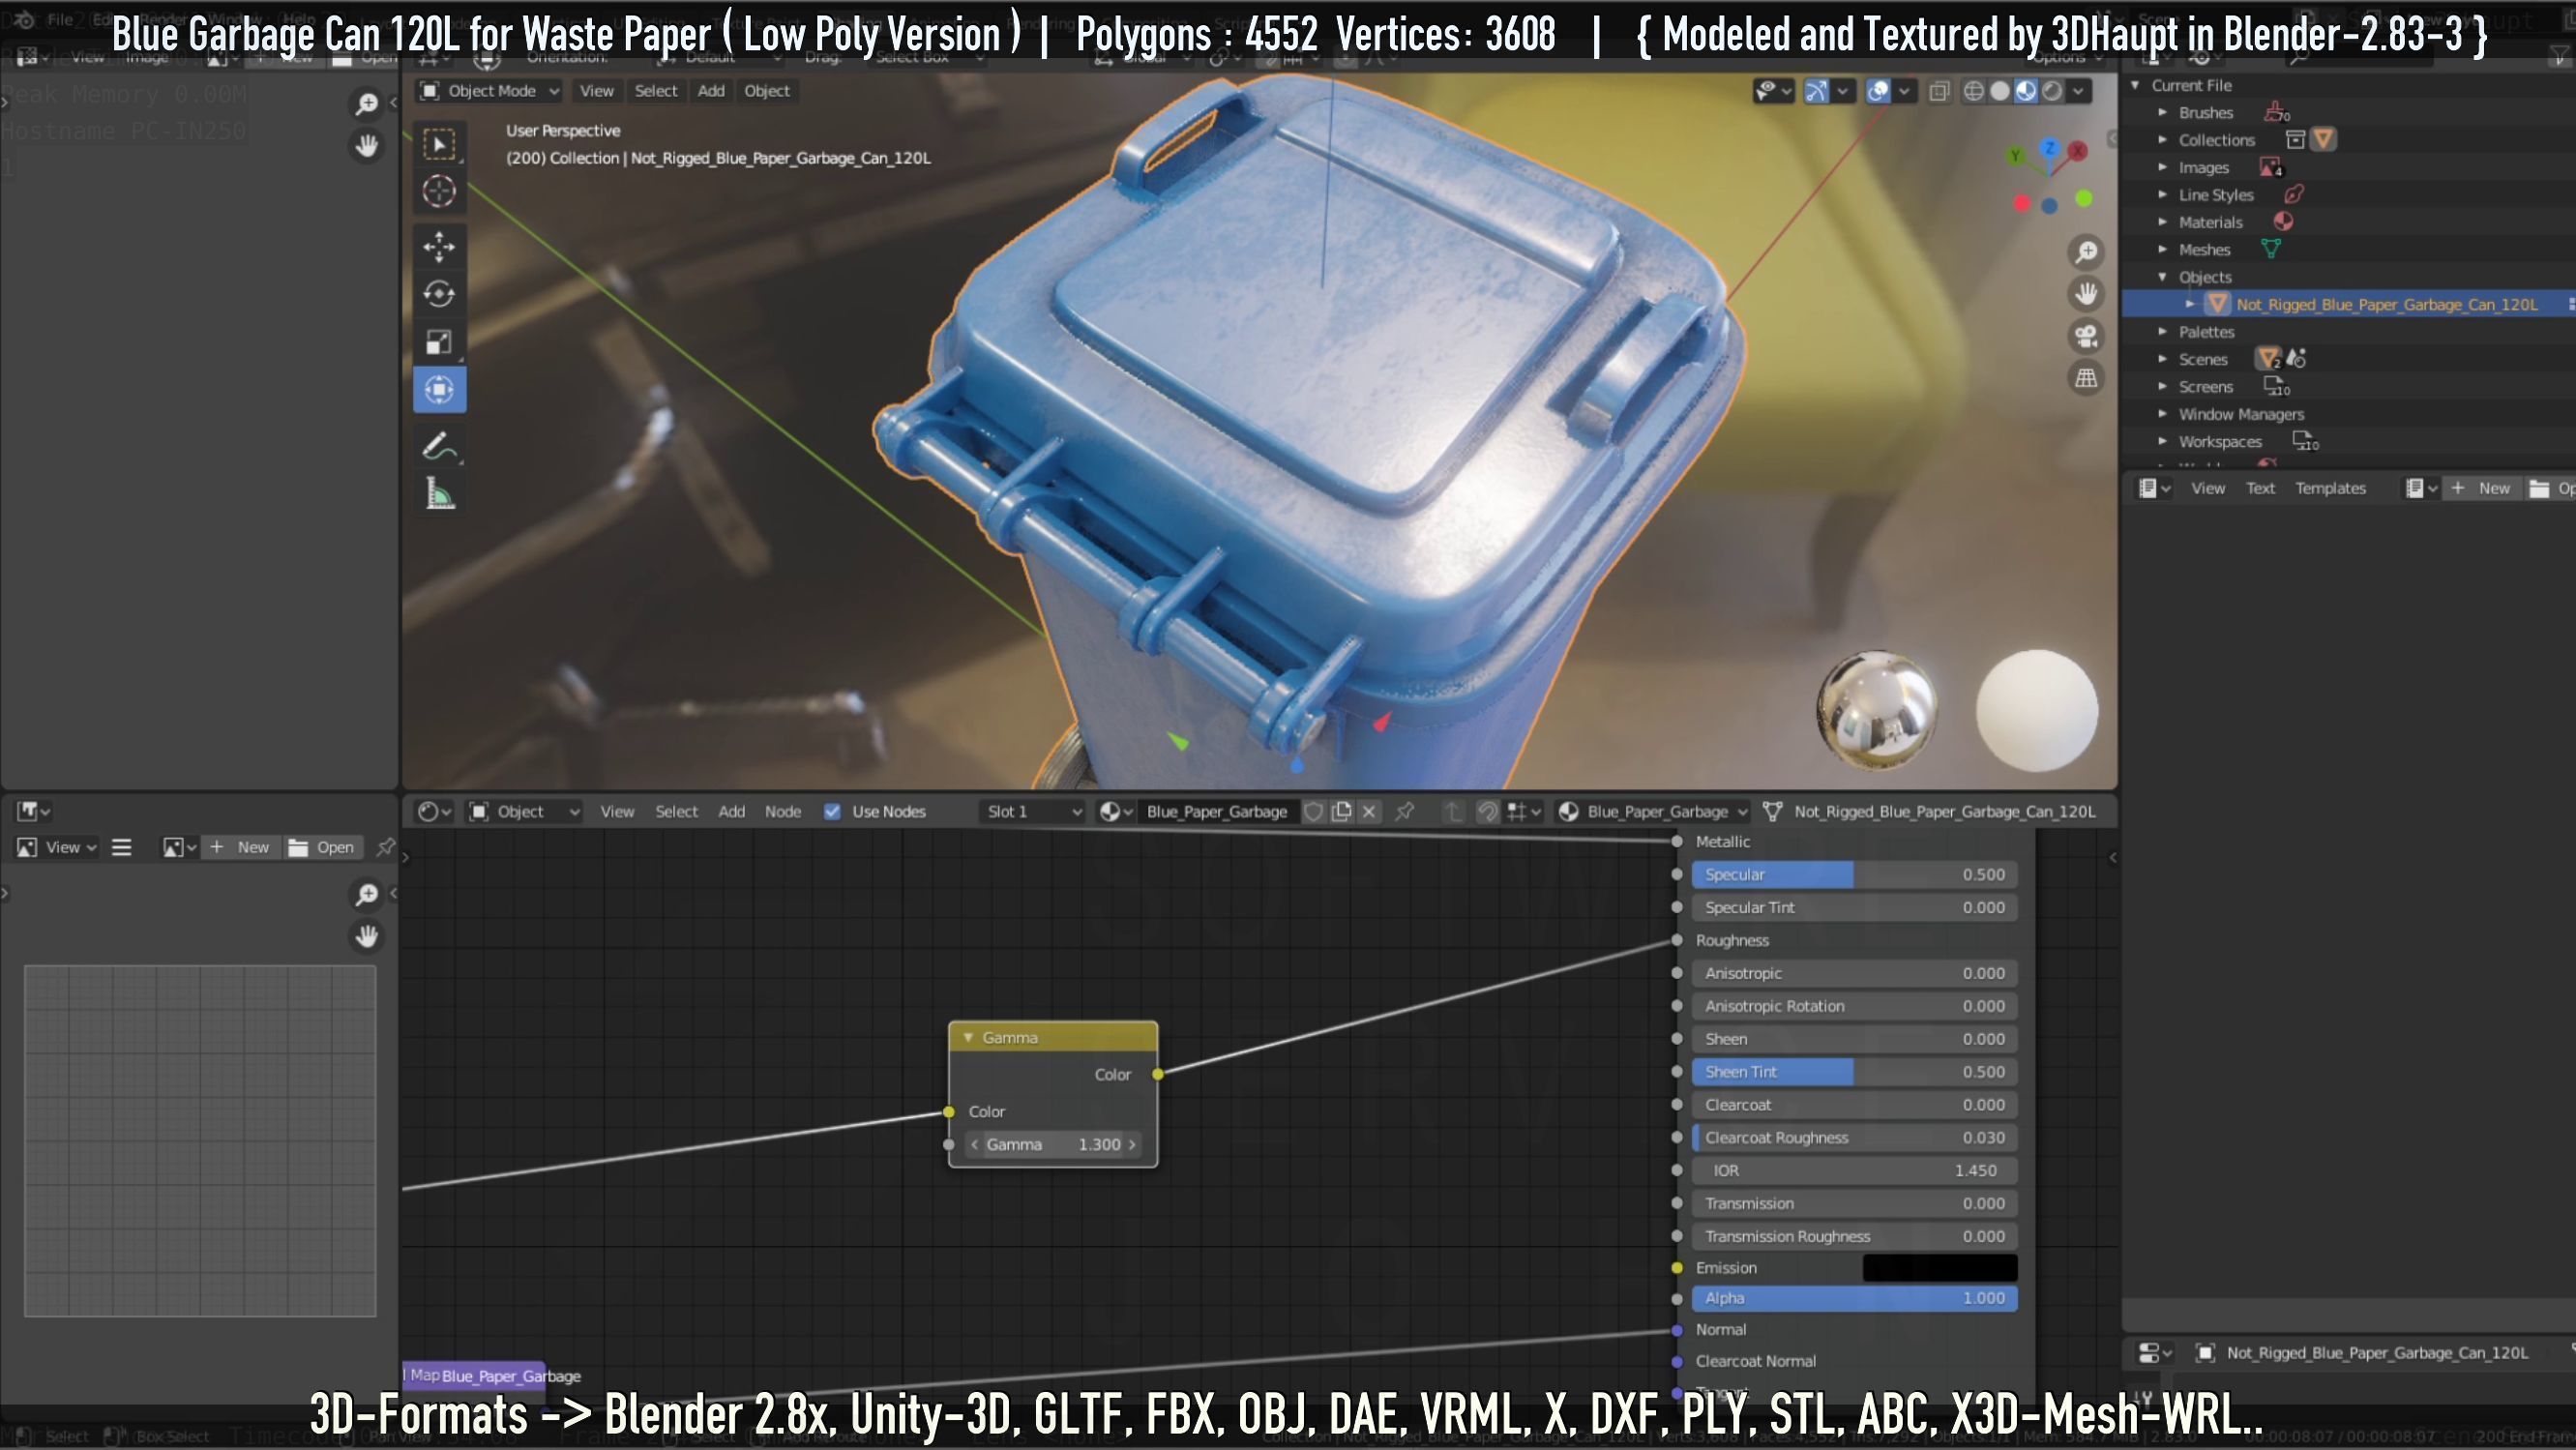Switch perspective/orthographic grid icon
The height and width of the screenshot is (1450, 2576).
2086,378
